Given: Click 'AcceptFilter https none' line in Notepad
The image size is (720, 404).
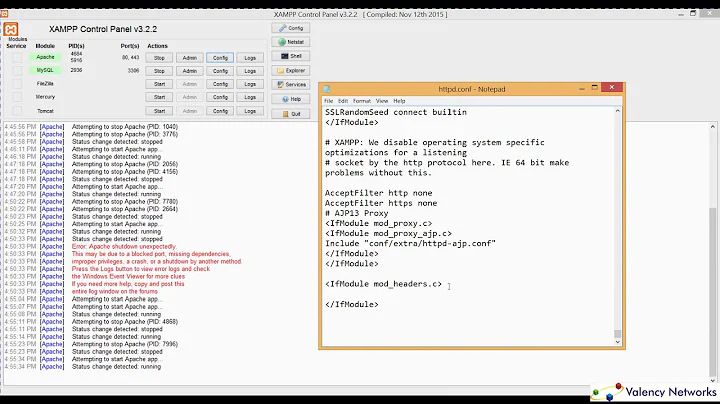Looking at the screenshot, I should pos(381,203).
